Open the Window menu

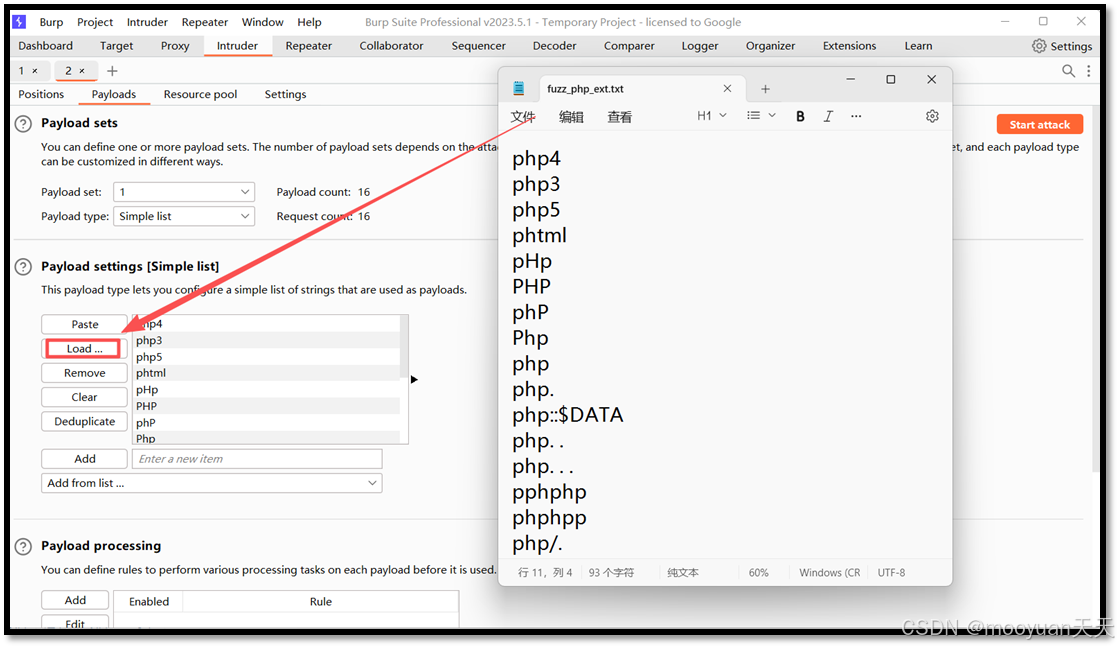click(263, 22)
